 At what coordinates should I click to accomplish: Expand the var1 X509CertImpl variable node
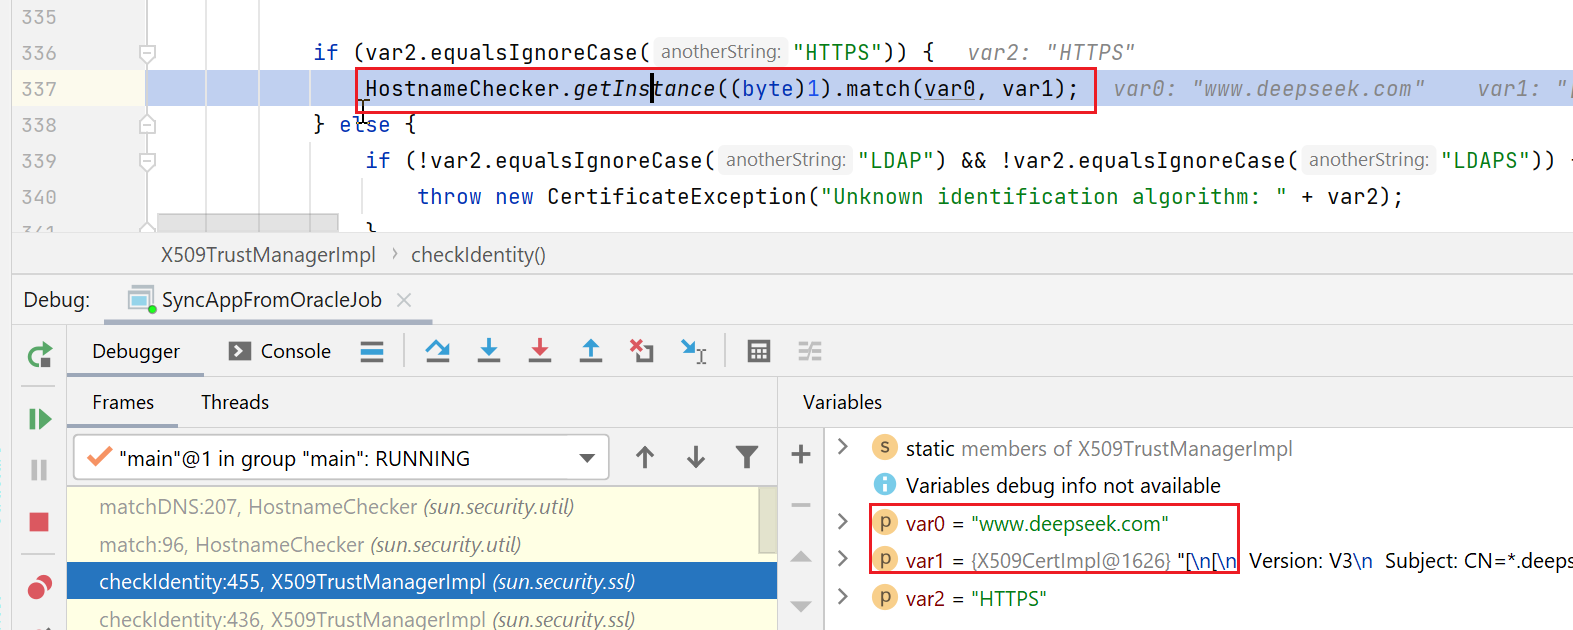point(843,560)
